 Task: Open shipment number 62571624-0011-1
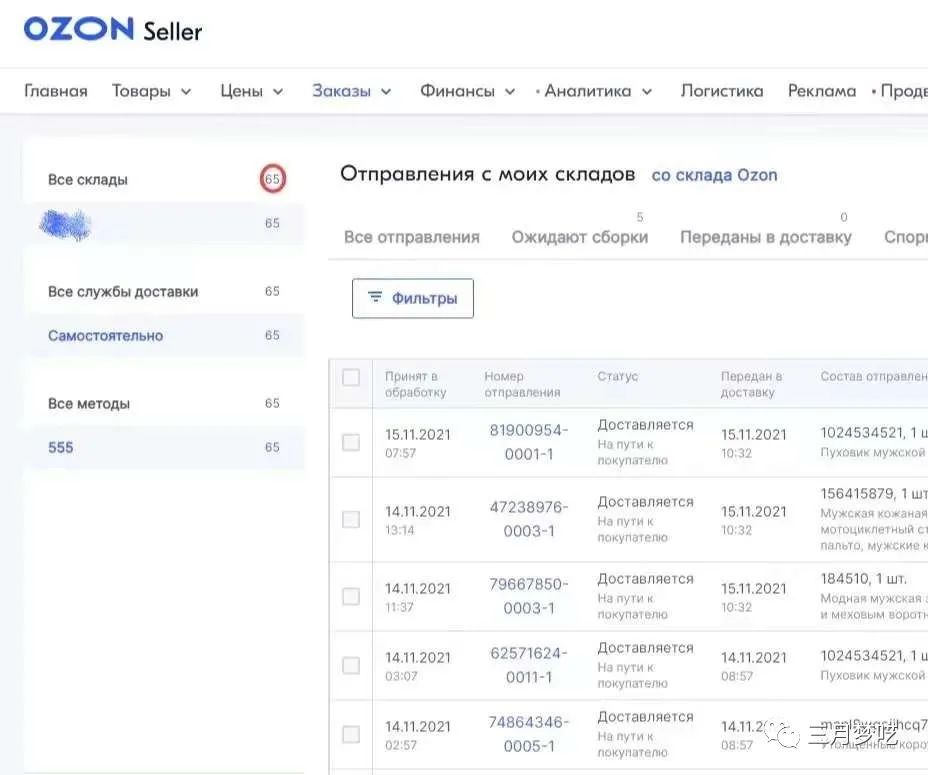(x=528, y=665)
